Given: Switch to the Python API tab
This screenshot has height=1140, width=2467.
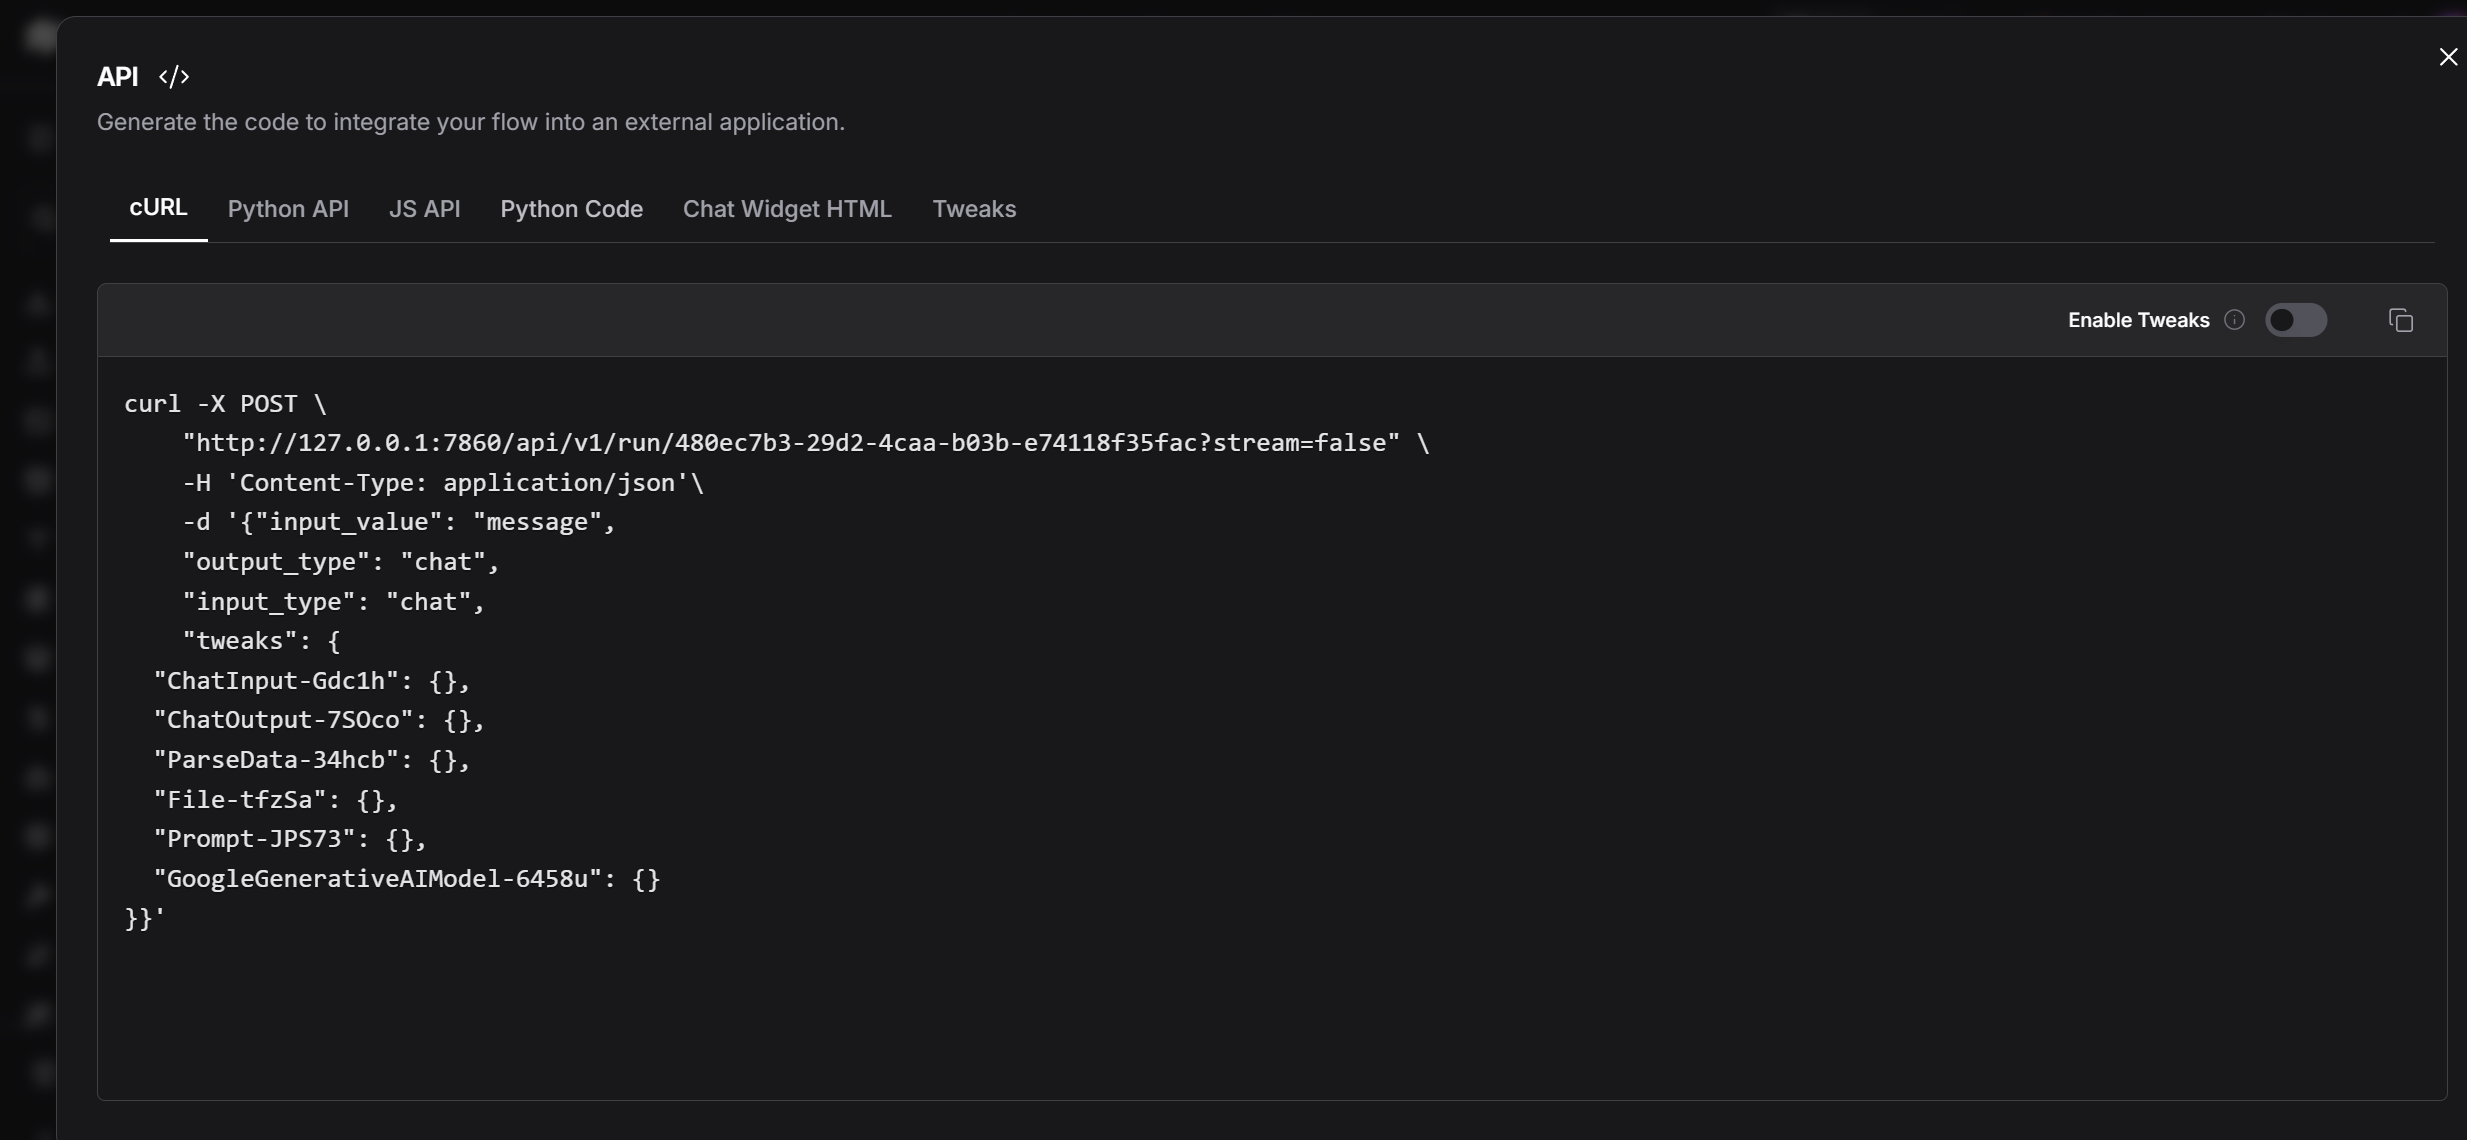Looking at the screenshot, I should click(288, 209).
